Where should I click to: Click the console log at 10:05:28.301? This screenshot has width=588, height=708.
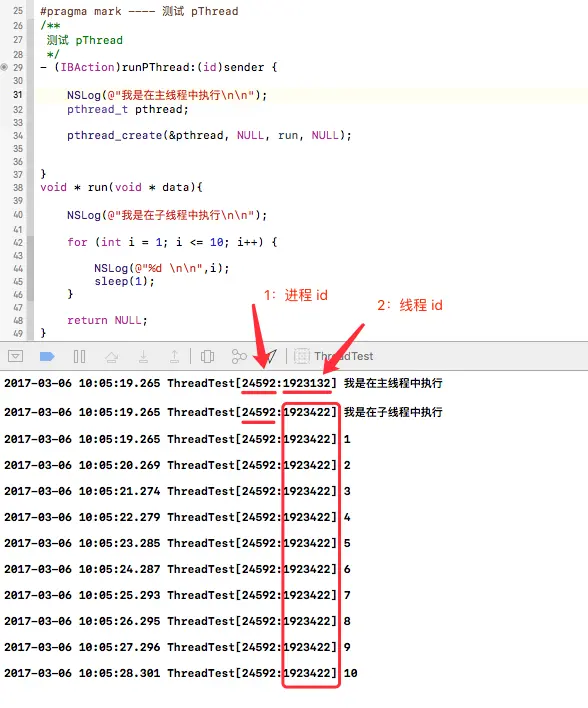point(181,673)
